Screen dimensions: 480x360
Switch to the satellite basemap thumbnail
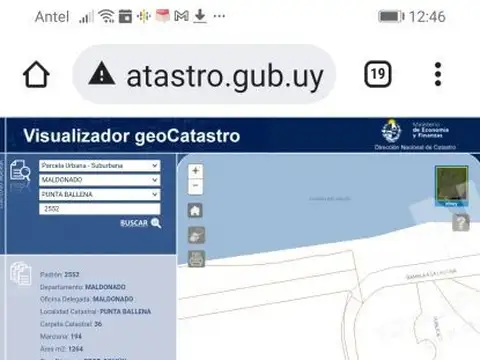point(452,186)
